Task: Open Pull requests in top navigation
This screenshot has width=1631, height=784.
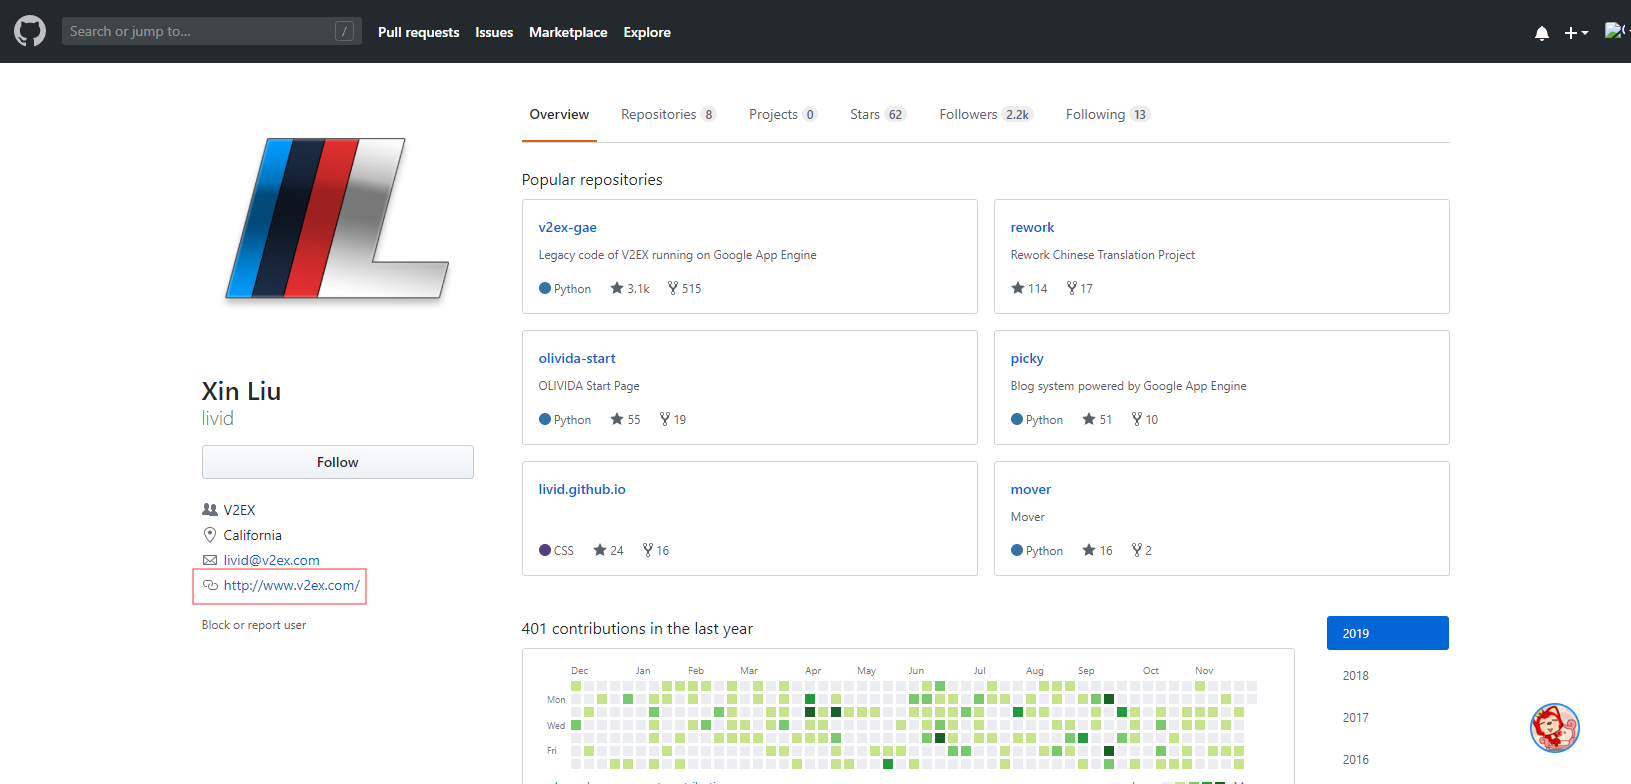Action: point(418,32)
